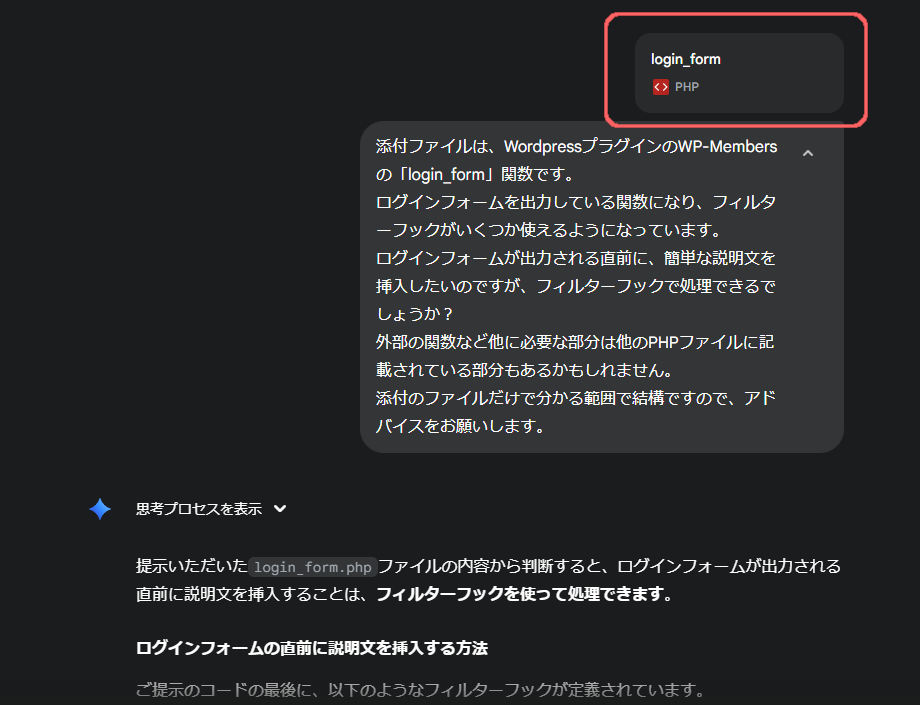Click the prompt line starting 挿入したいのですが

574,286
